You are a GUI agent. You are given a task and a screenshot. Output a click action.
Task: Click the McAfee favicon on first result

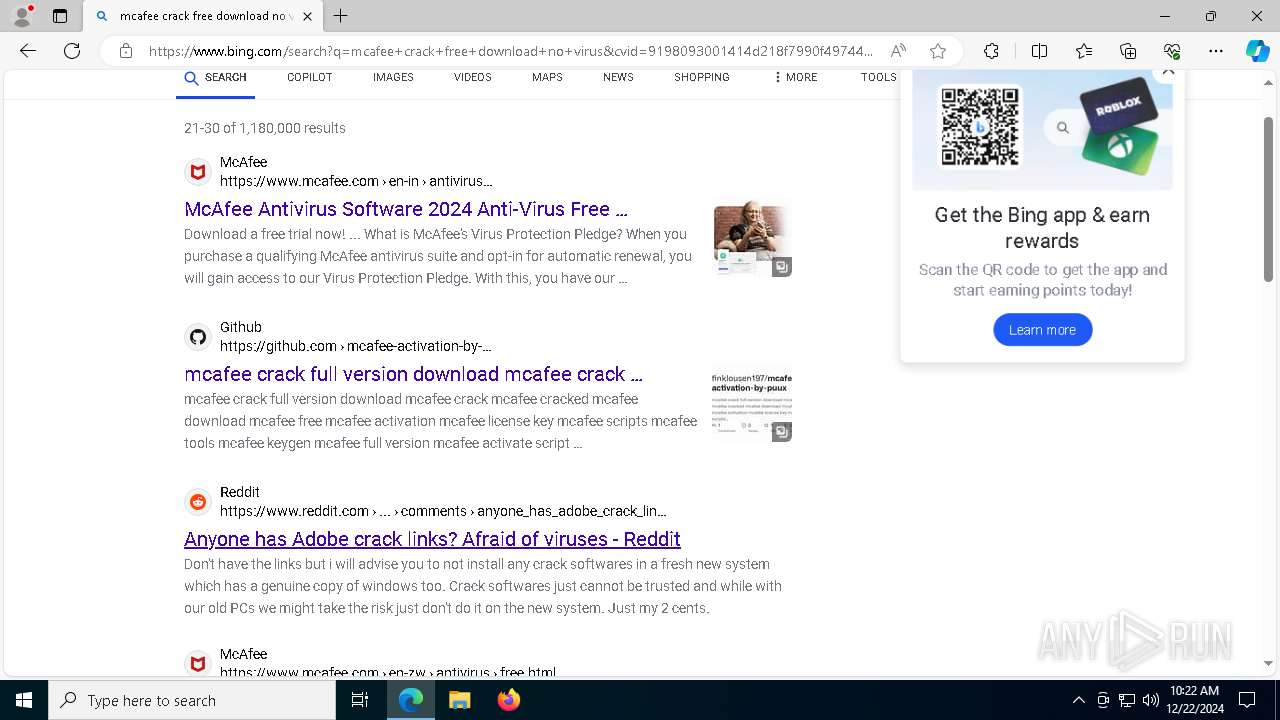point(198,172)
